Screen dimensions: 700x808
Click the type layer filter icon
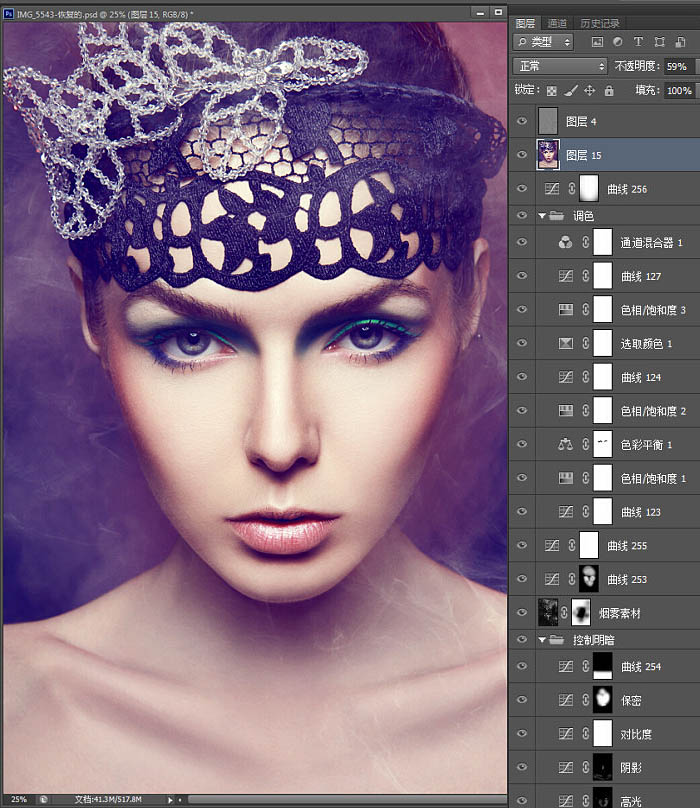click(638, 42)
